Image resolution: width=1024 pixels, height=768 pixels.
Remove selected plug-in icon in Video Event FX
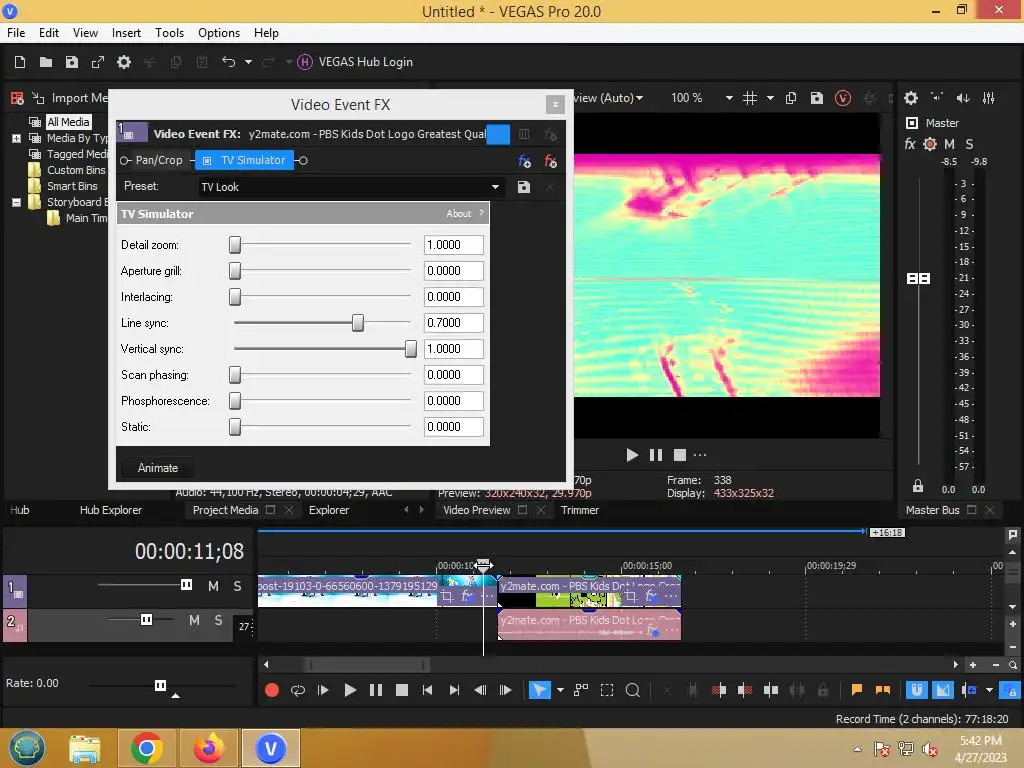[x=551, y=161]
